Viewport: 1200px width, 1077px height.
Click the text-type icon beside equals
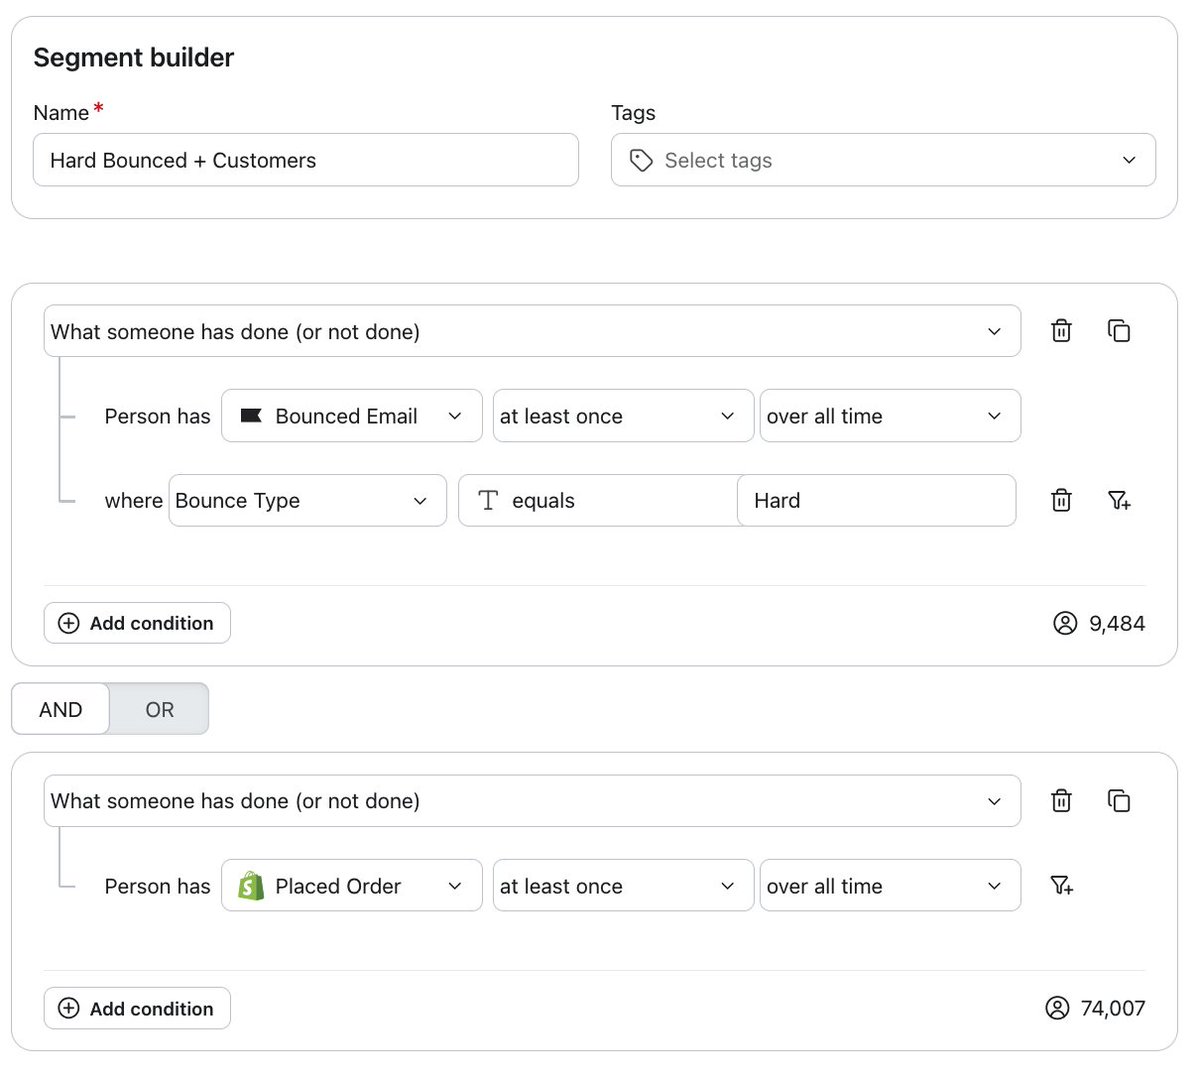coord(488,500)
